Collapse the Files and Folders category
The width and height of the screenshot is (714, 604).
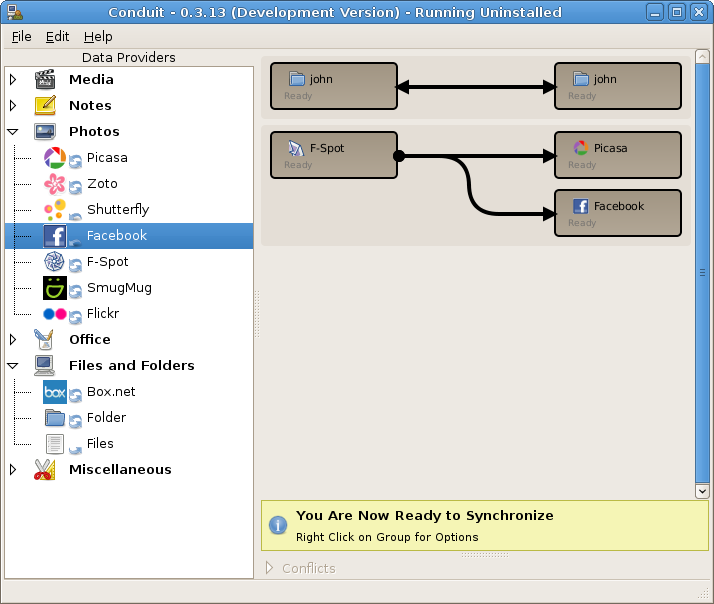click(13, 366)
